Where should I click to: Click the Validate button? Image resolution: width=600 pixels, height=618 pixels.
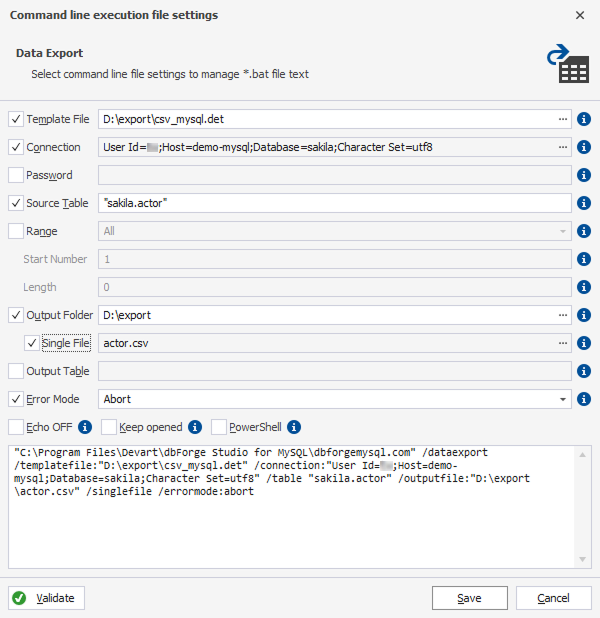pyautogui.click(x=47, y=598)
